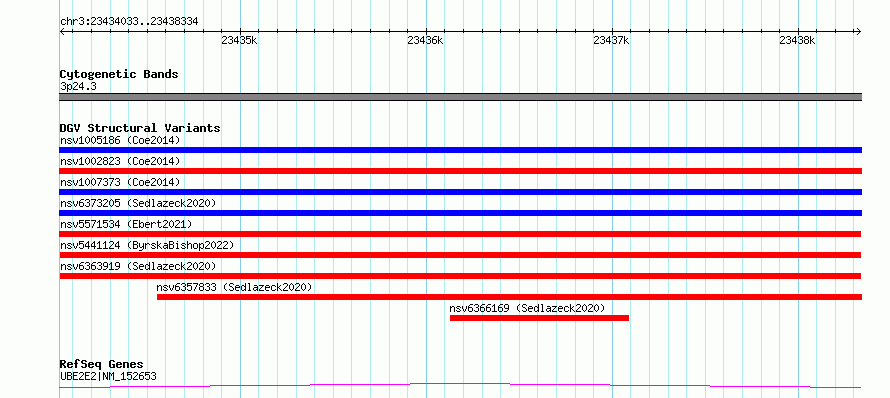Click the nsv5571534 (Ebert2021) label
The image size is (890, 398).
point(126,224)
